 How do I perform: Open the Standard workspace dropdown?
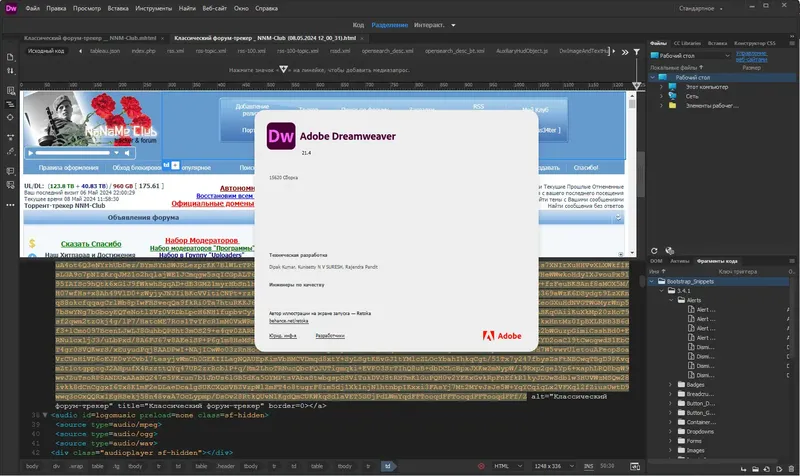tap(701, 8)
